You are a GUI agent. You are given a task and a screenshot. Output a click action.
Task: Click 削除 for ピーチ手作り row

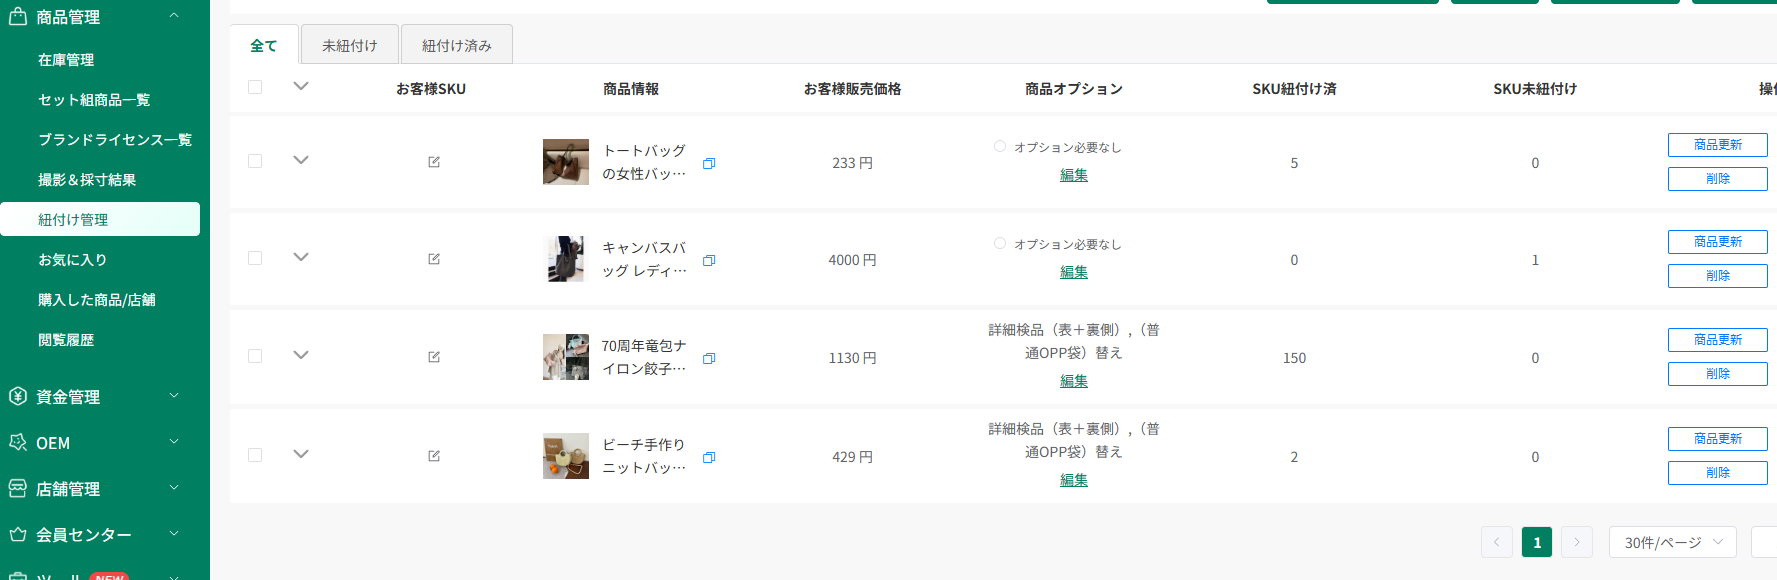[x=1717, y=473]
